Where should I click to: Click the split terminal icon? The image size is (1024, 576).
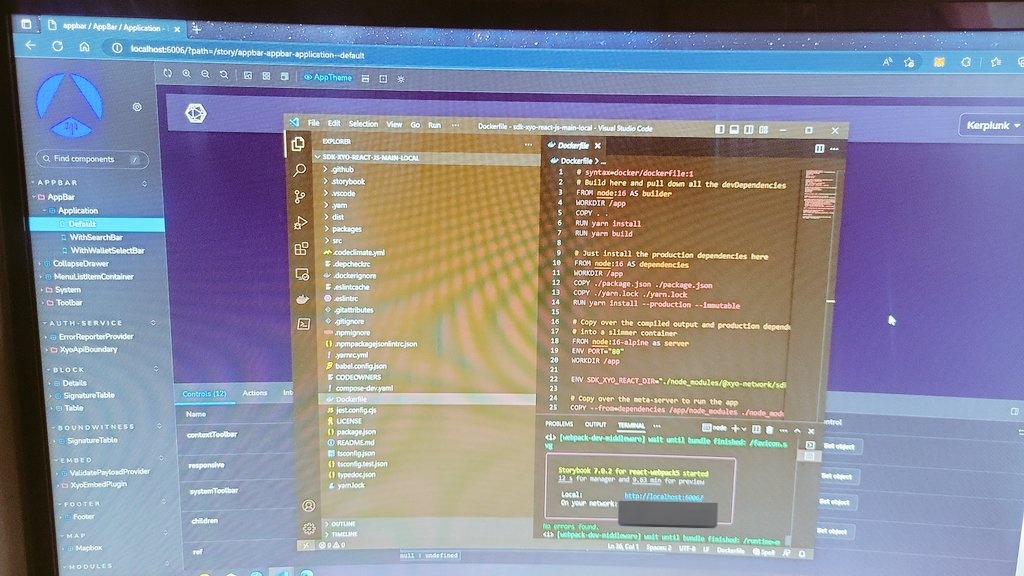[756, 429]
